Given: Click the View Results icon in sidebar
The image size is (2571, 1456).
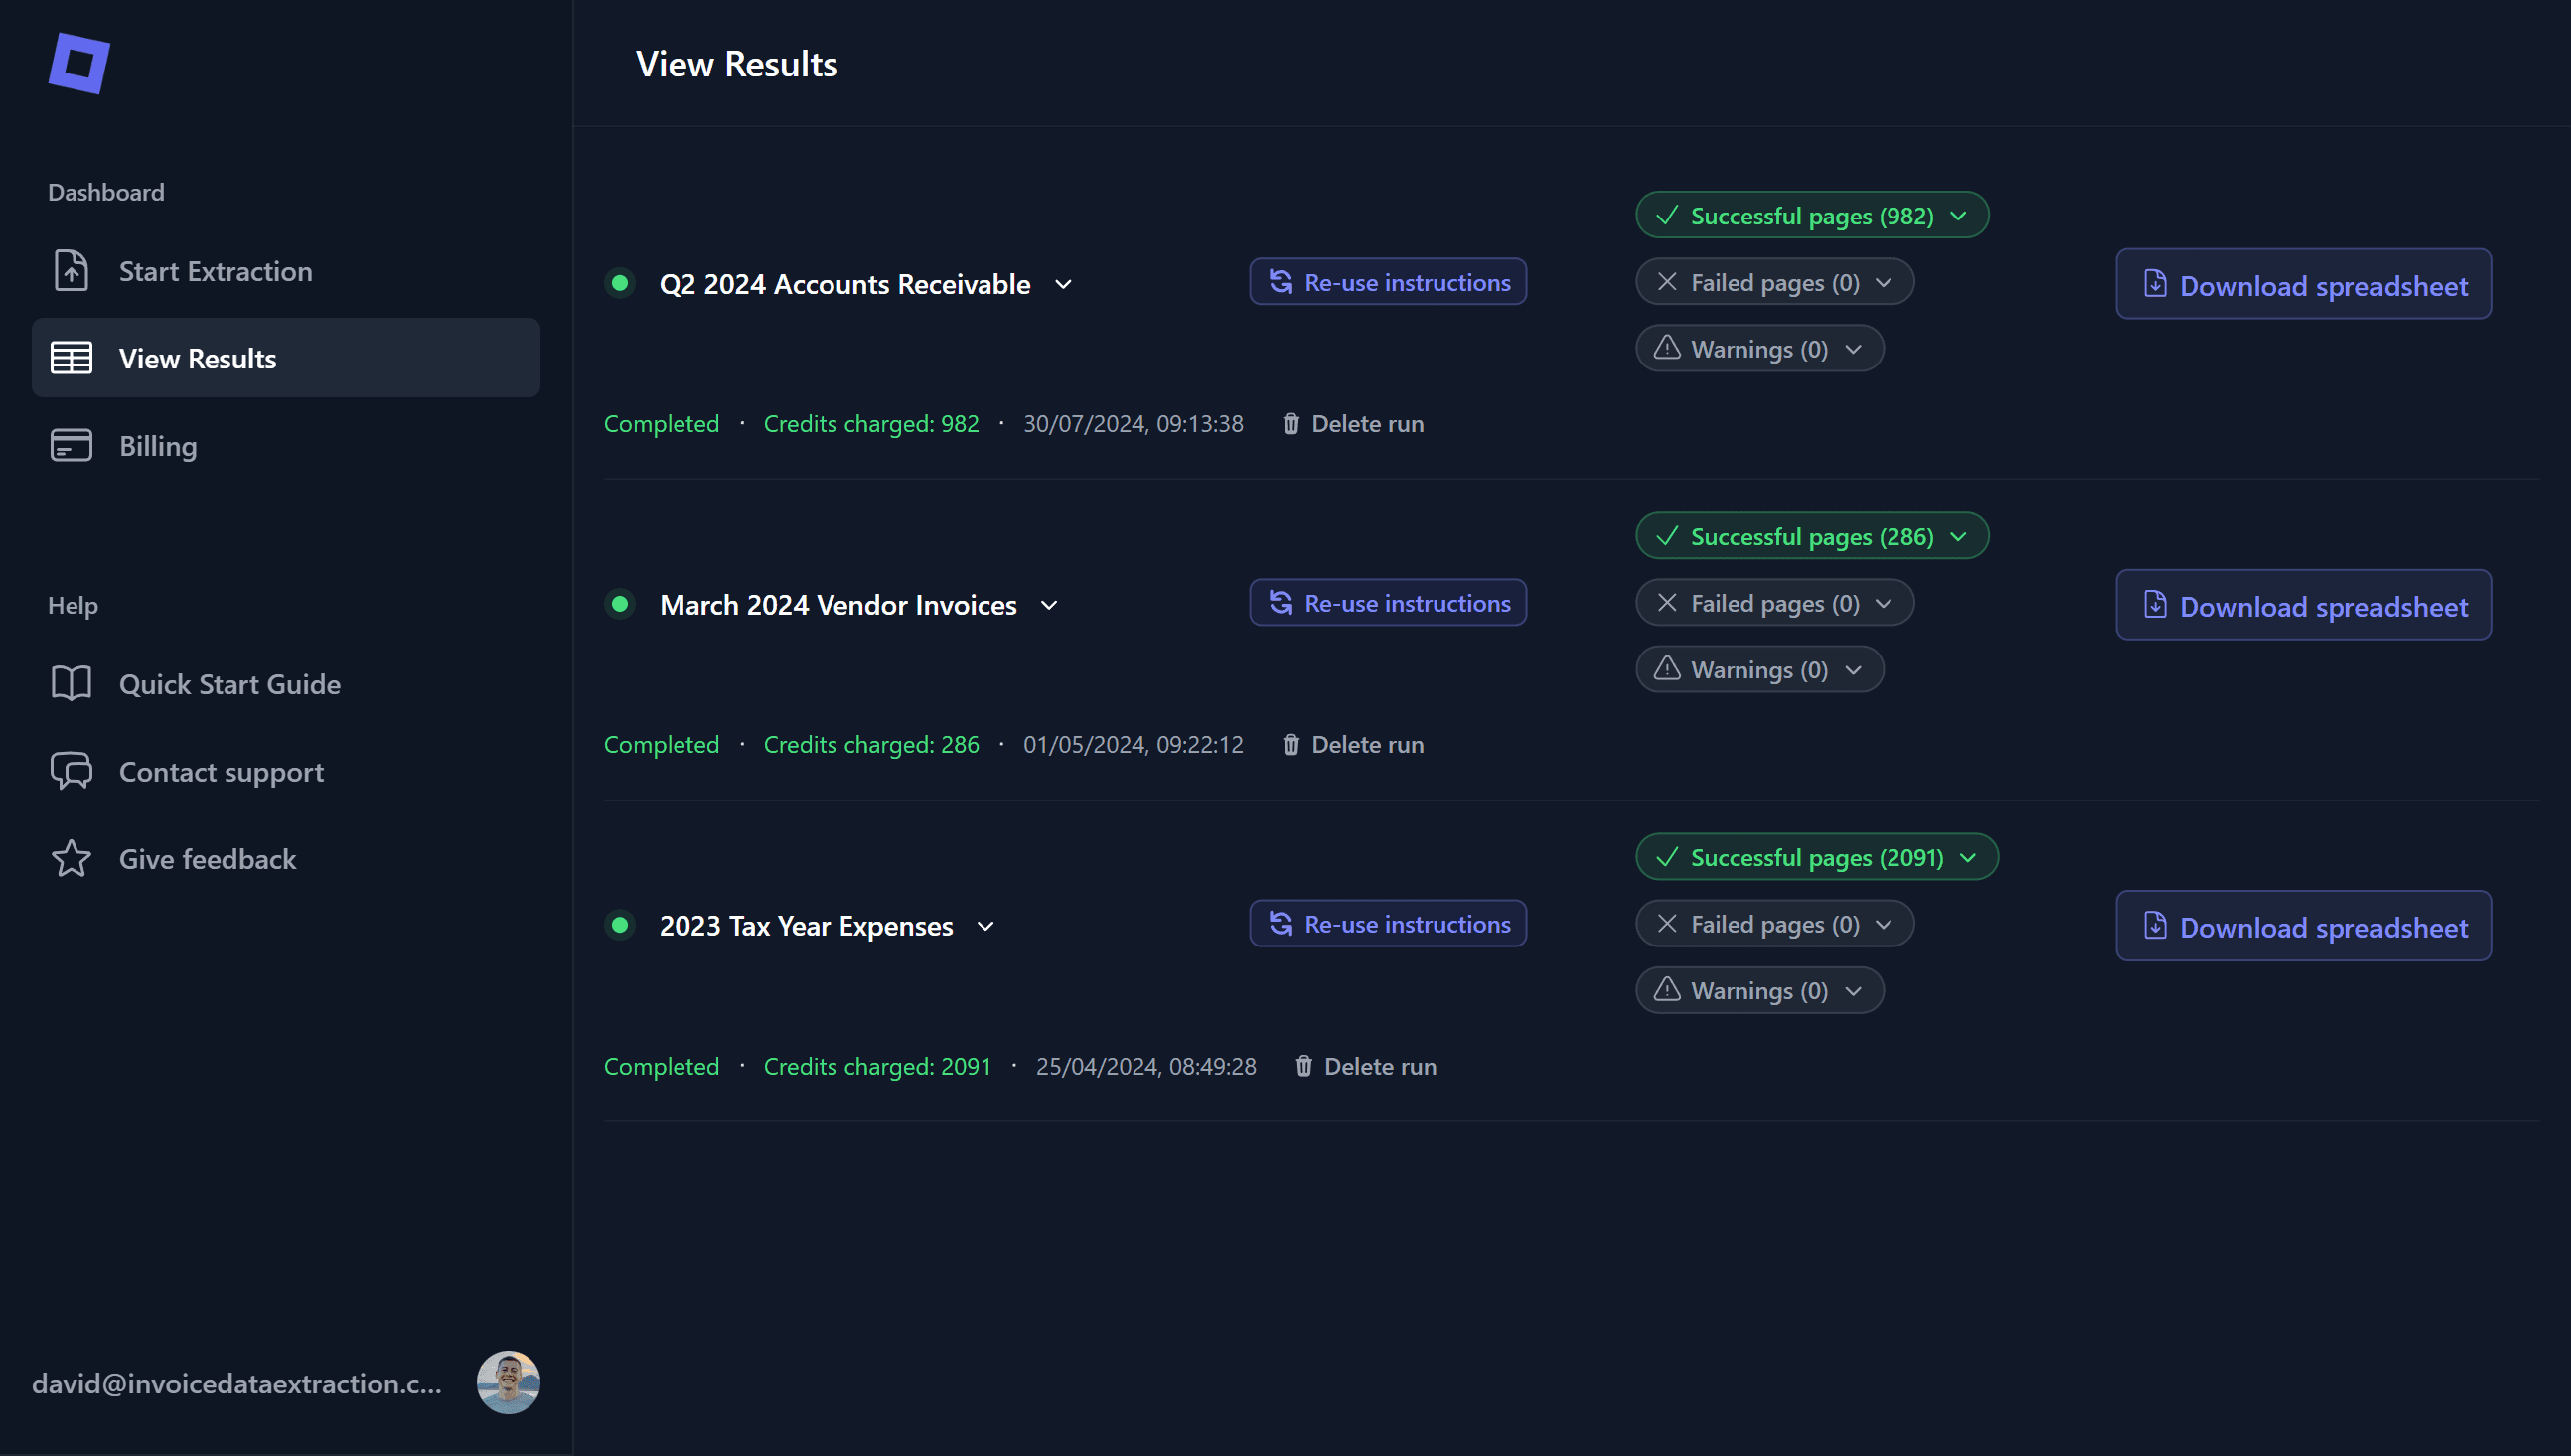Looking at the screenshot, I should 71,357.
